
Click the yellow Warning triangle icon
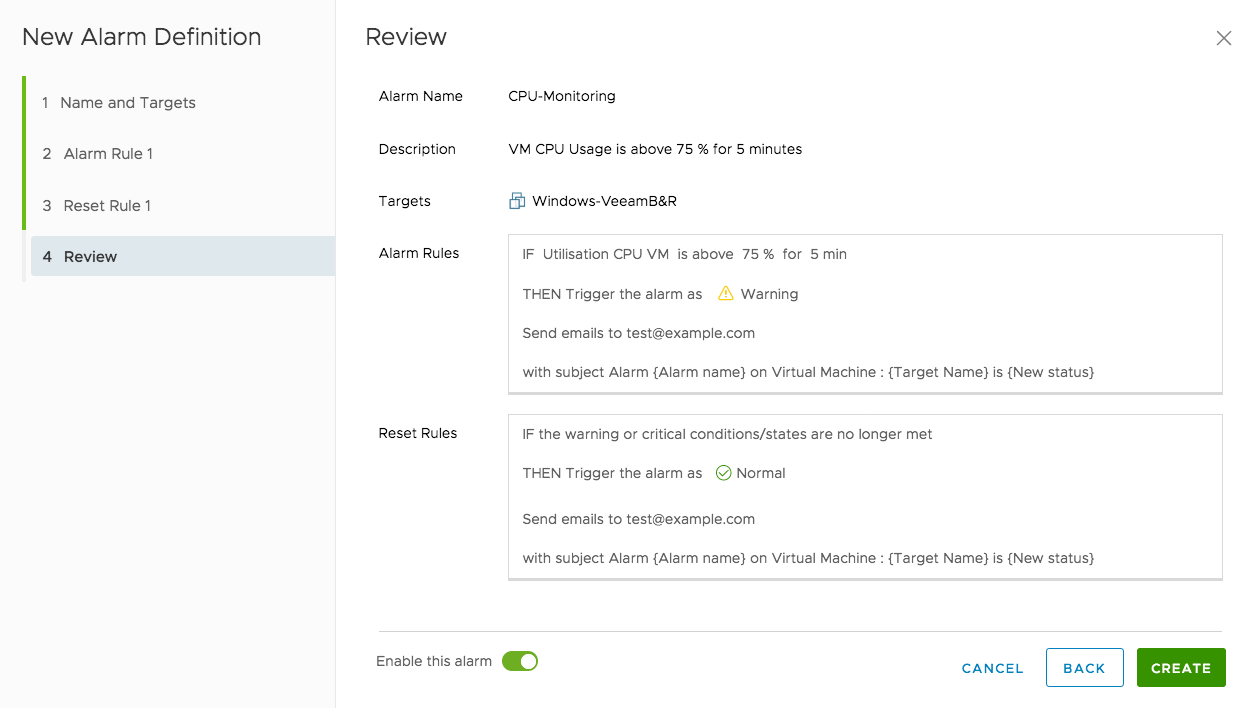726,293
